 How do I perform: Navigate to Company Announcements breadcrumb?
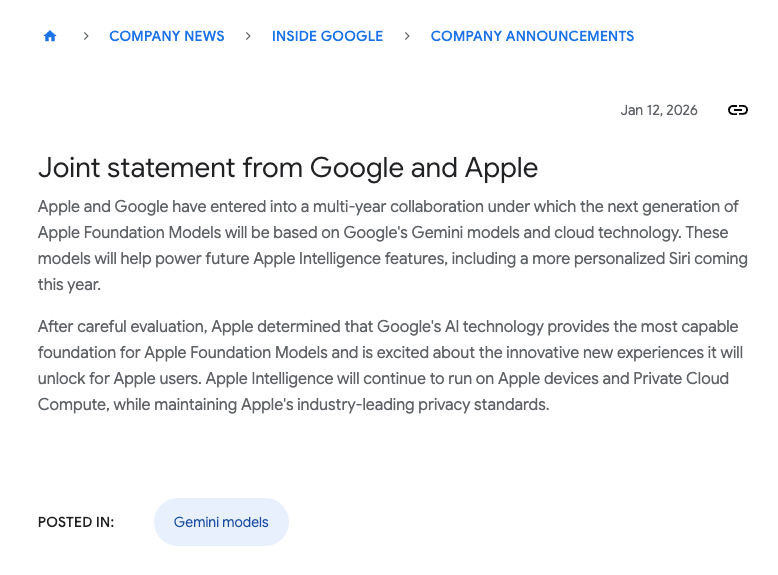tap(532, 36)
